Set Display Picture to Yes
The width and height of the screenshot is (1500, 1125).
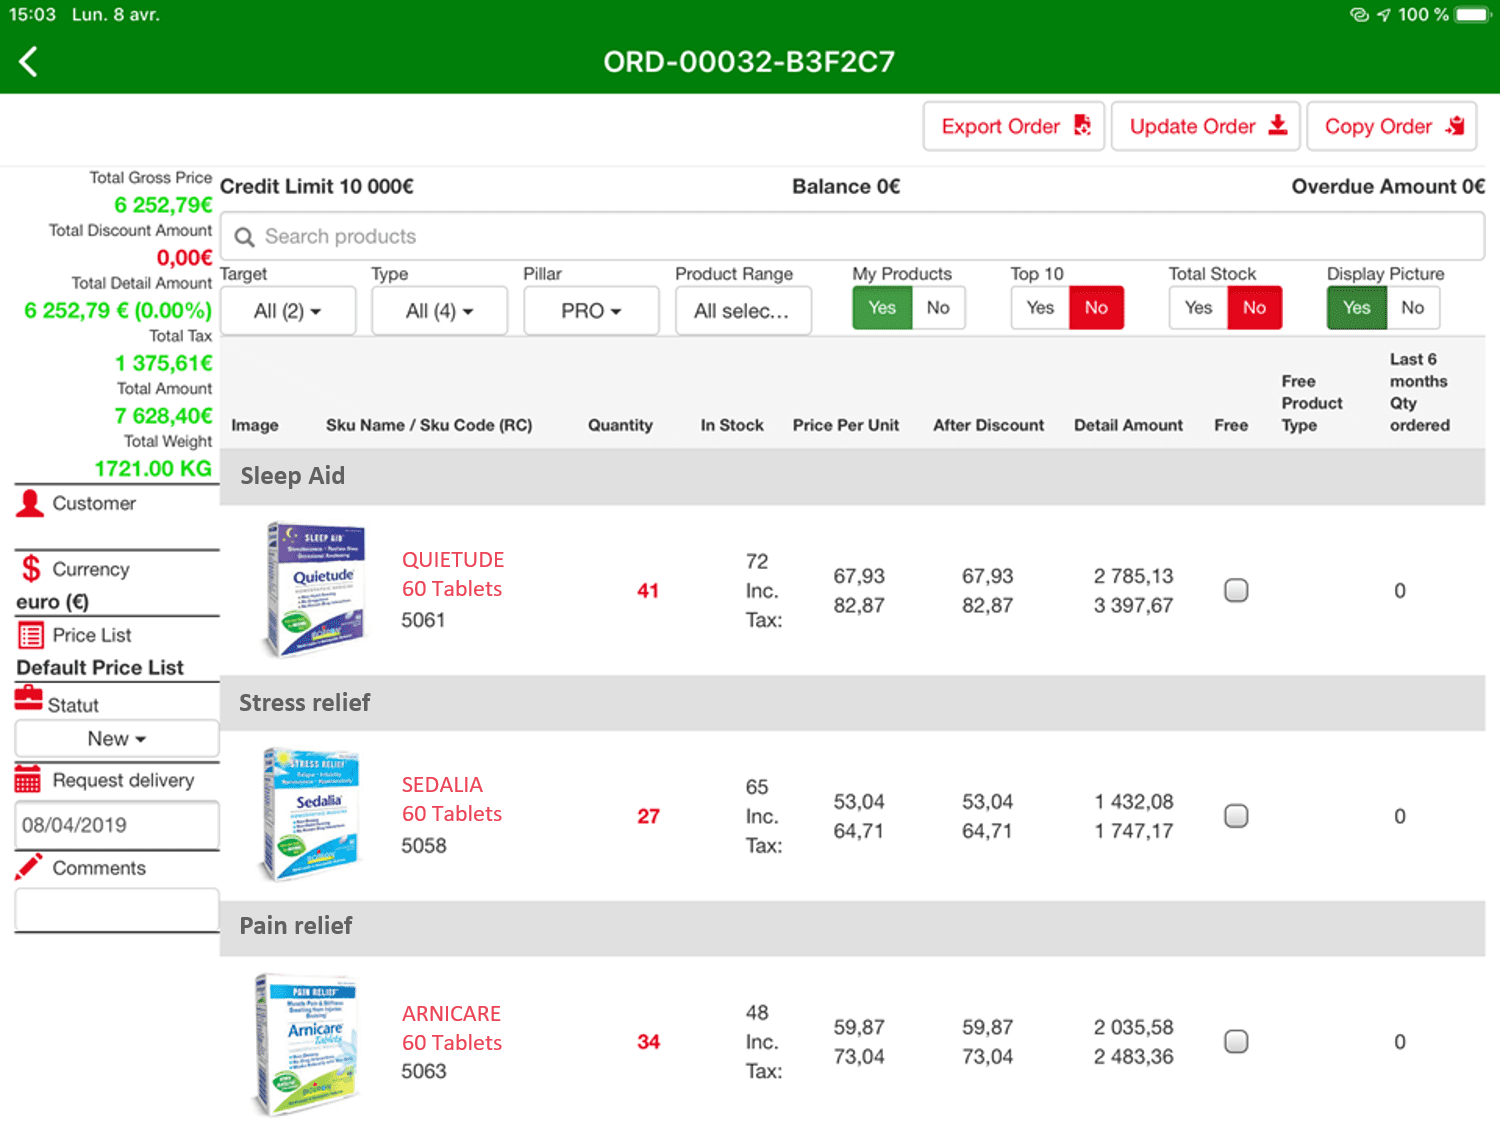(1357, 308)
